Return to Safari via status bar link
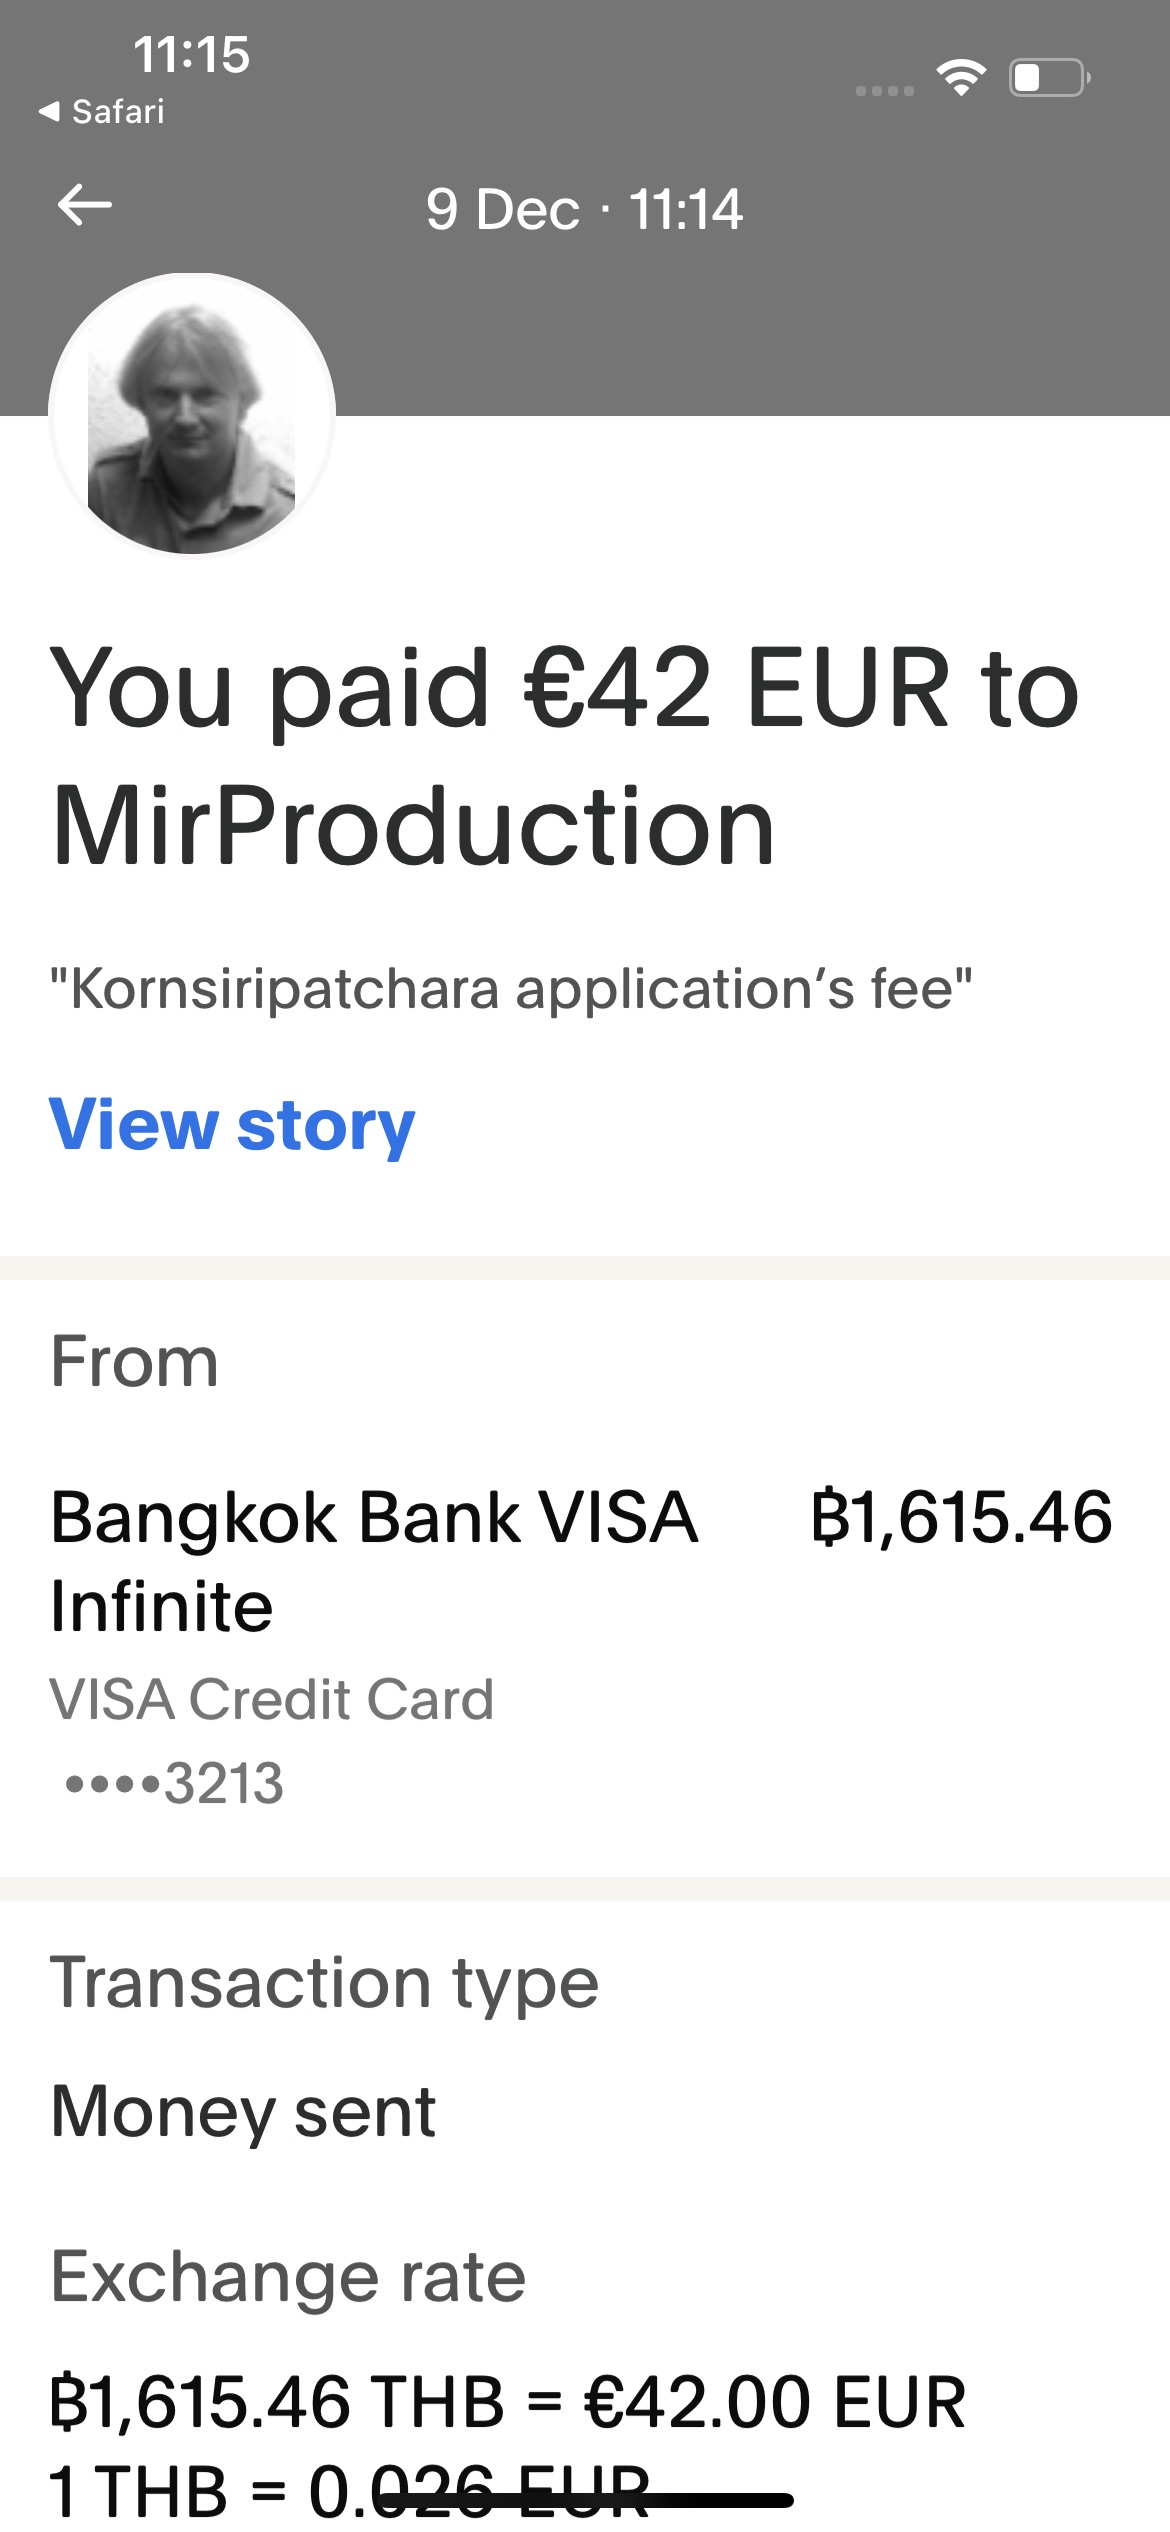1170x2532 pixels. click(102, 112)
